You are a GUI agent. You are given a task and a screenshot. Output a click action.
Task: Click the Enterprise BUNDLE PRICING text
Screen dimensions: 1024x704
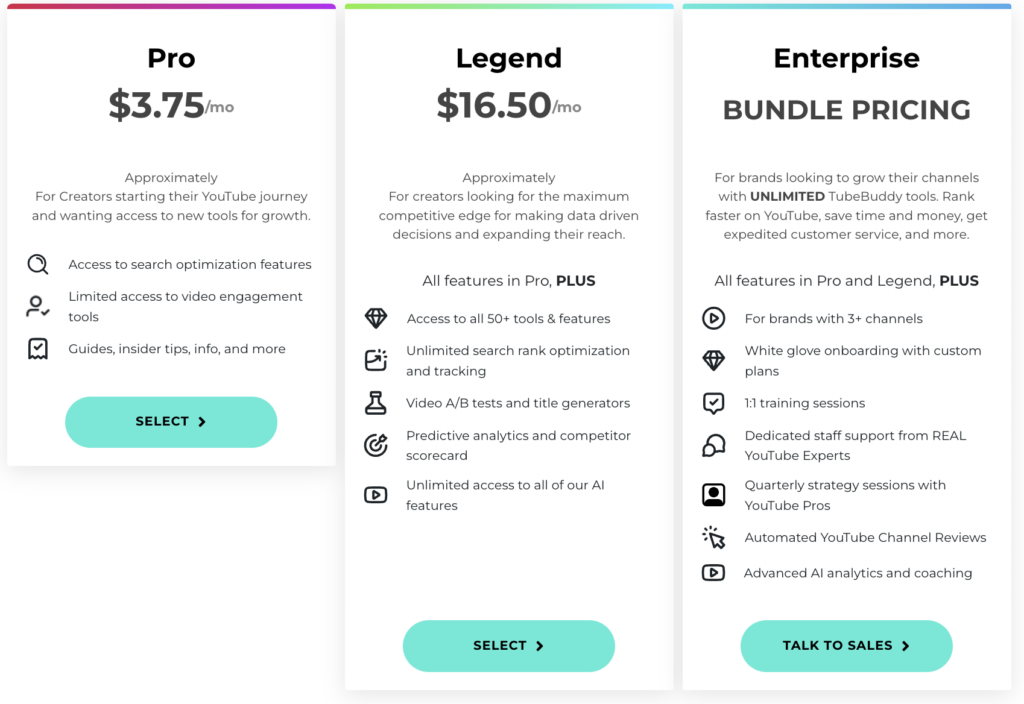point(846,110)
